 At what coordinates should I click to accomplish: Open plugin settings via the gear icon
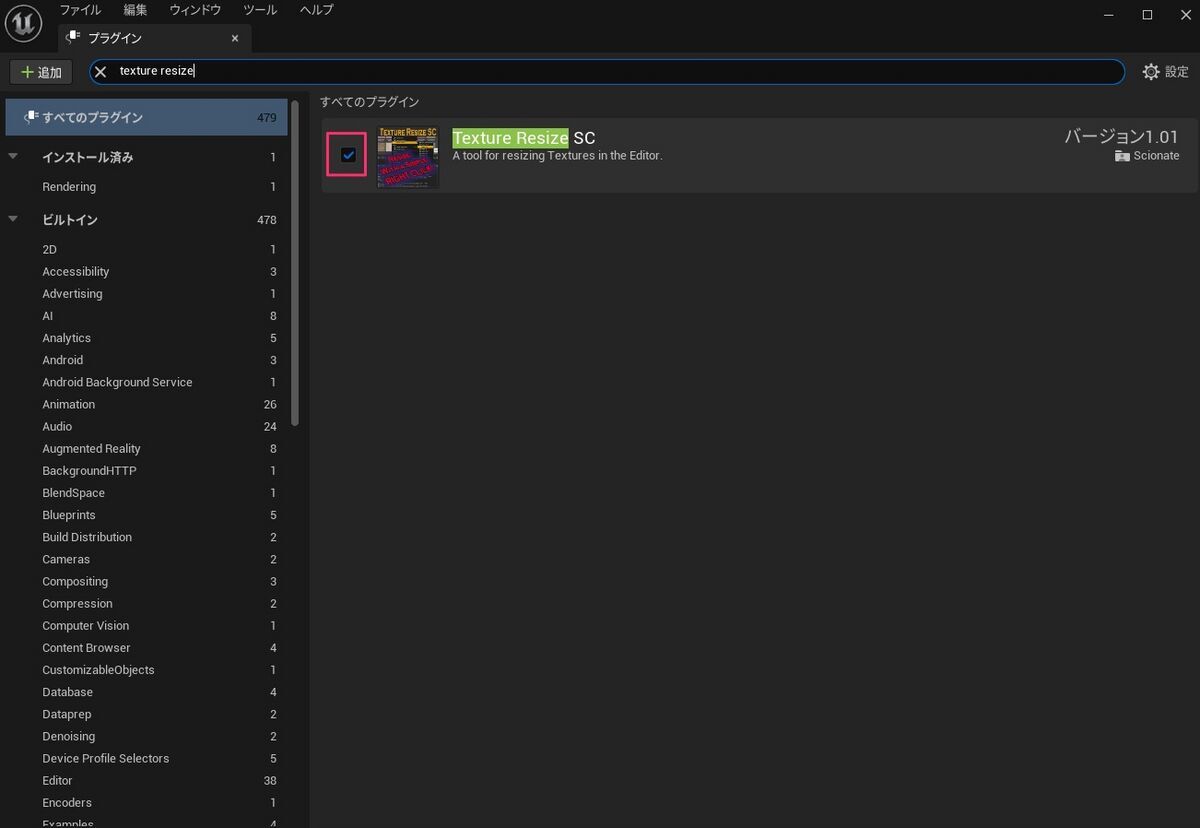[x=1150, y=71]
